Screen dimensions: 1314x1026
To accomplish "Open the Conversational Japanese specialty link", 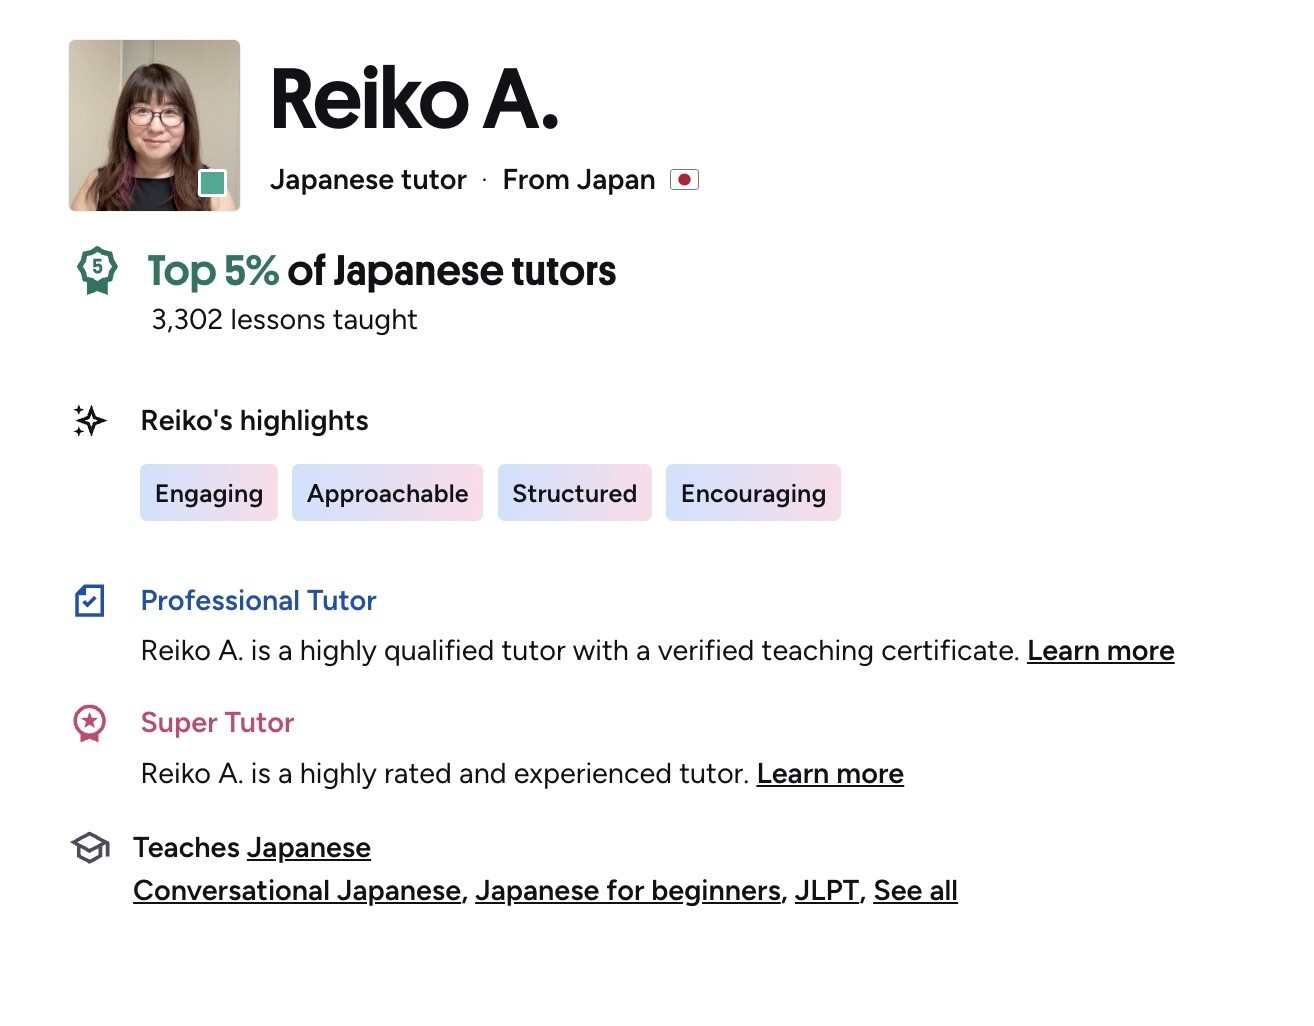I will coord(297,891).
